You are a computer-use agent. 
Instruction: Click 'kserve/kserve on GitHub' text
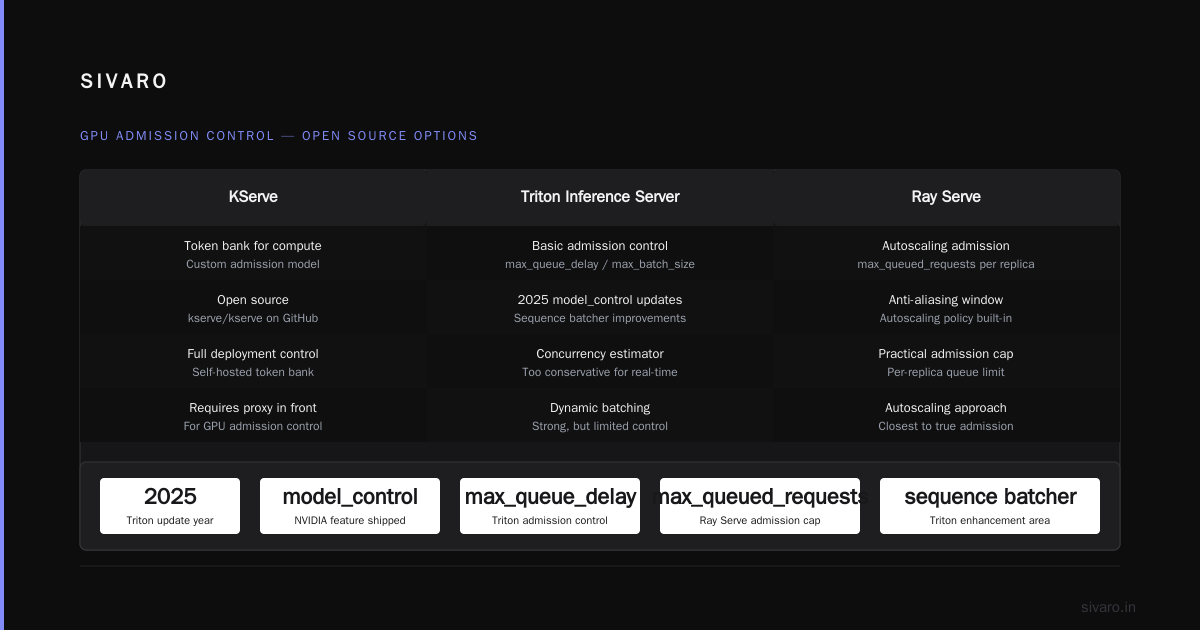coord(253,319)
